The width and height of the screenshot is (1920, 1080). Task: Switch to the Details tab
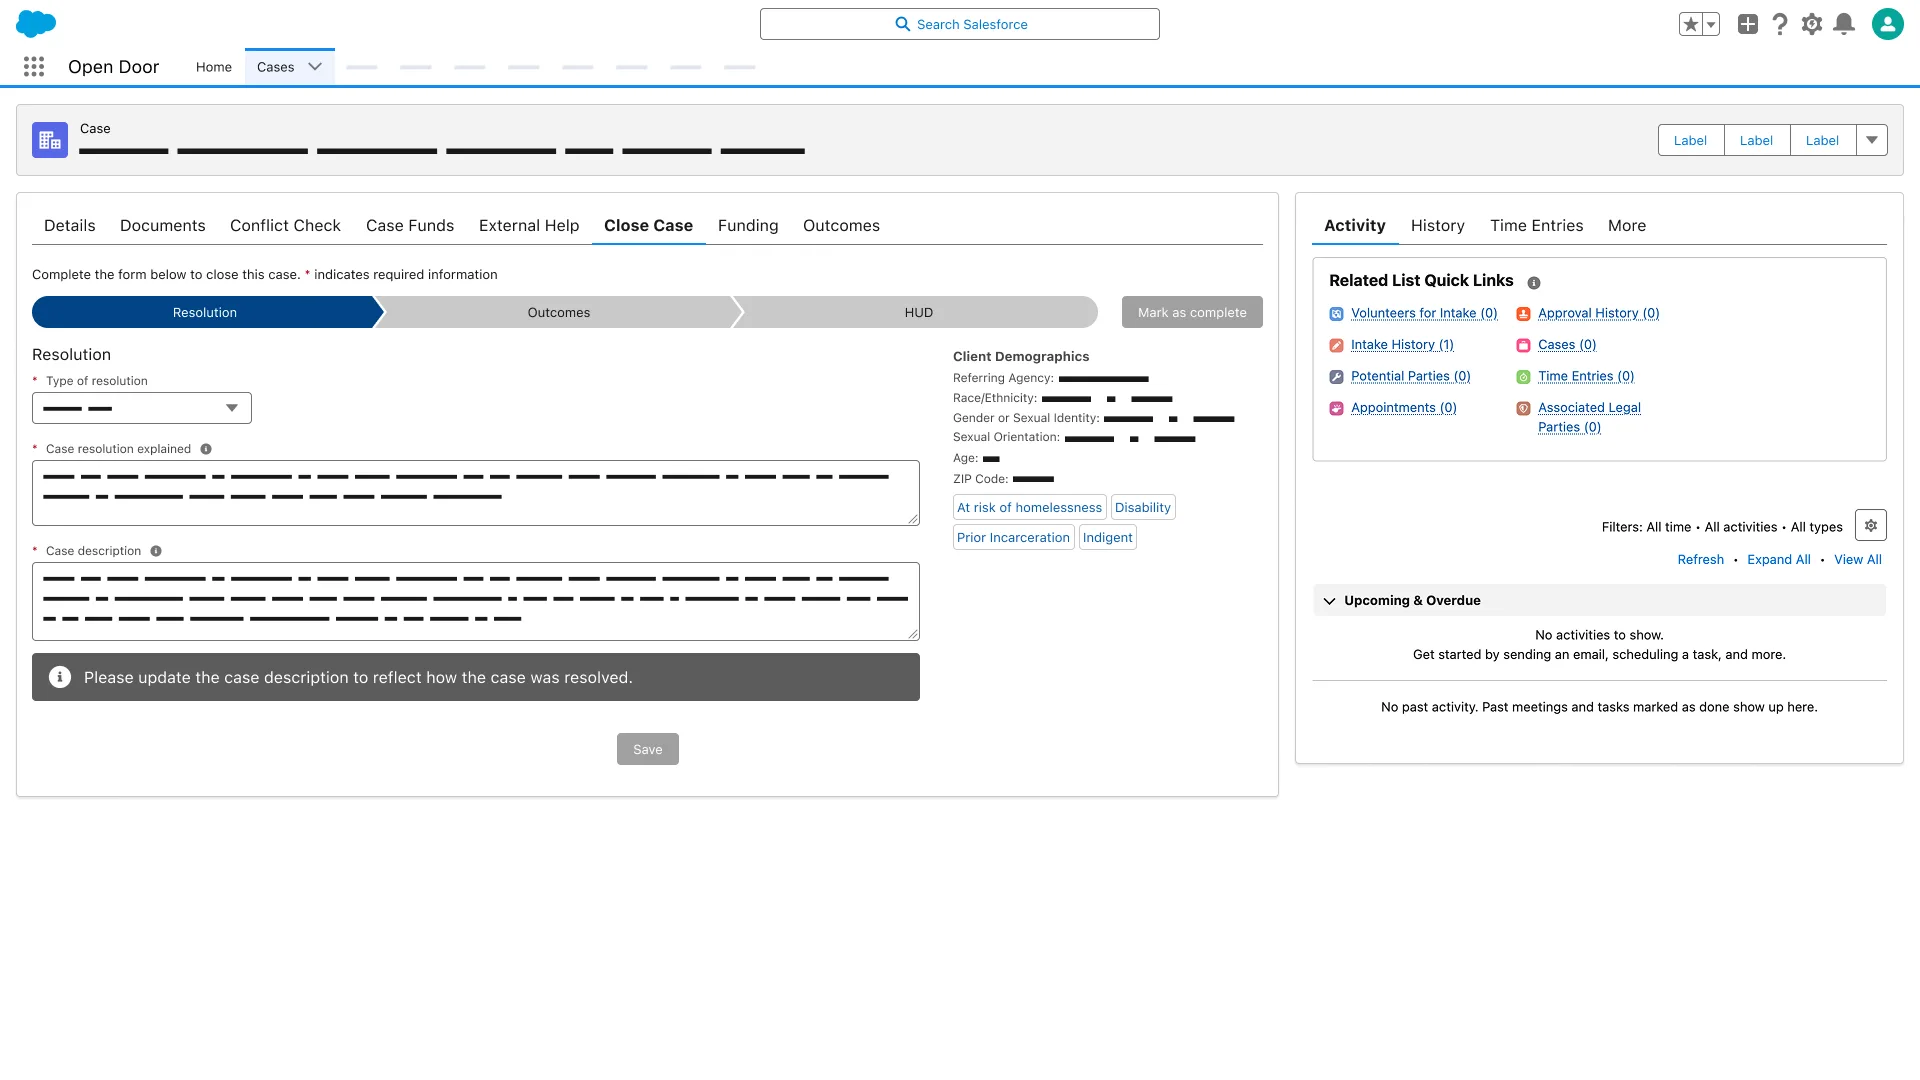coord(70,226)
